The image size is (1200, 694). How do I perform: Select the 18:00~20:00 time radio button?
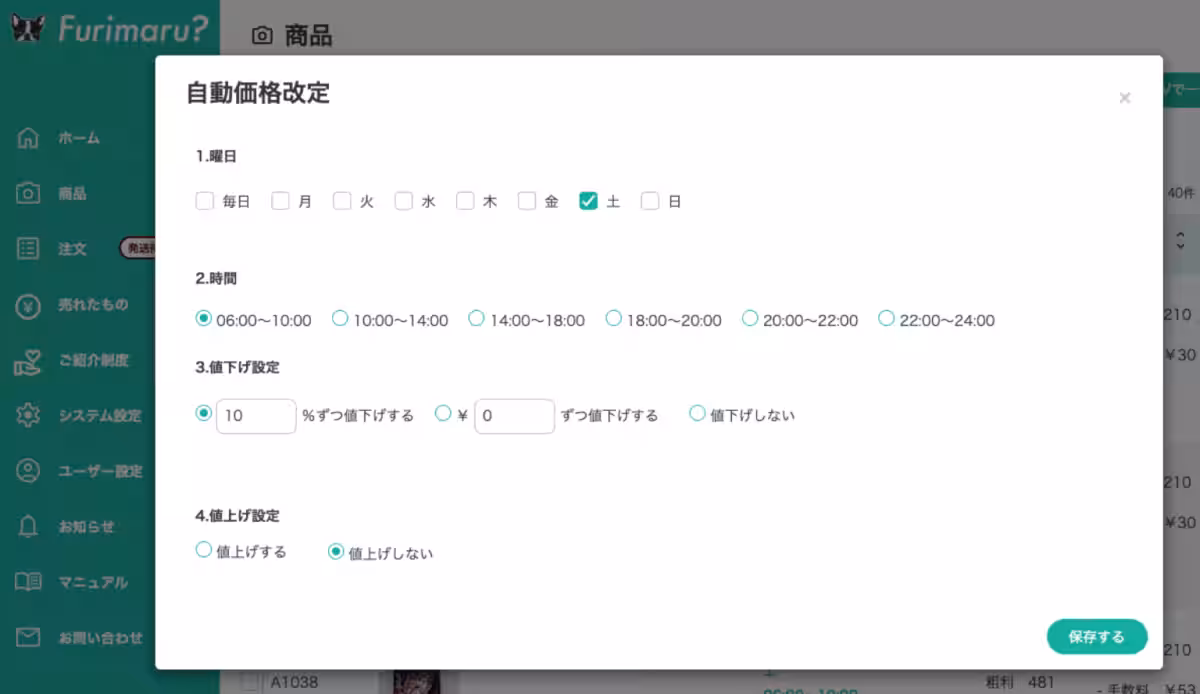613,316
